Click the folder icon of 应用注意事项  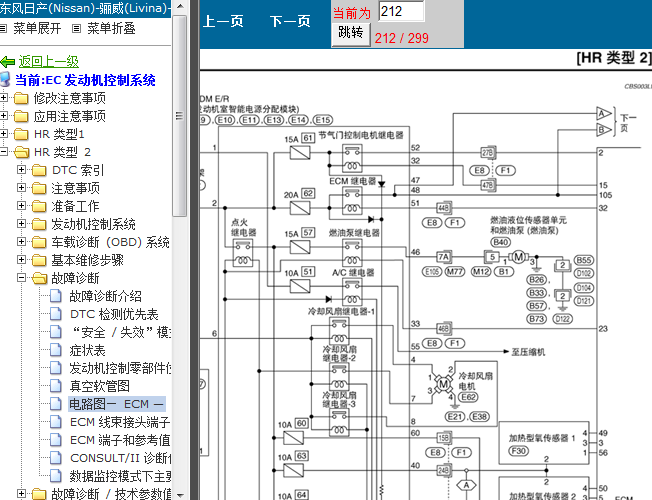click(21, 116)
